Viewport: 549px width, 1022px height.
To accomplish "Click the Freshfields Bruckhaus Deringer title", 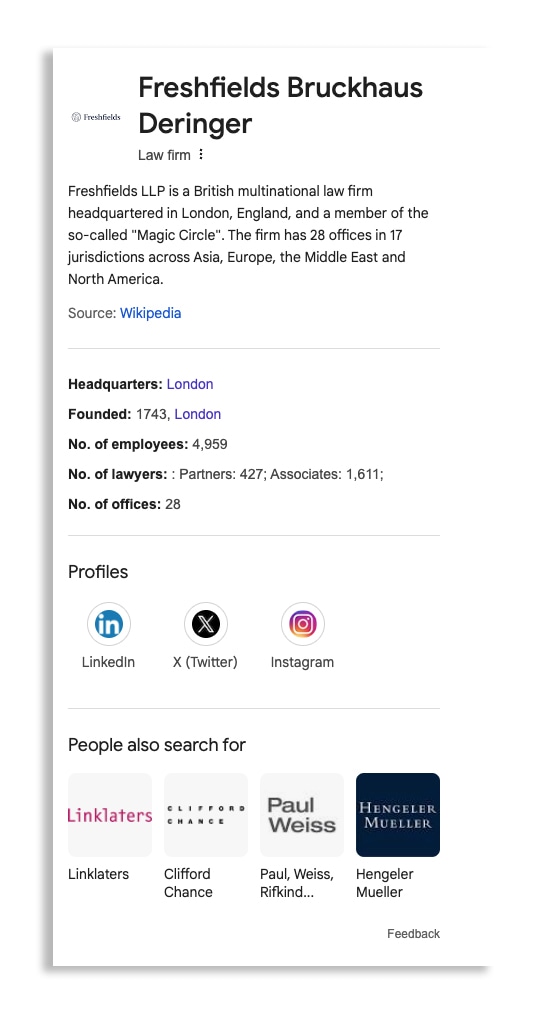I will pos(280,105).
